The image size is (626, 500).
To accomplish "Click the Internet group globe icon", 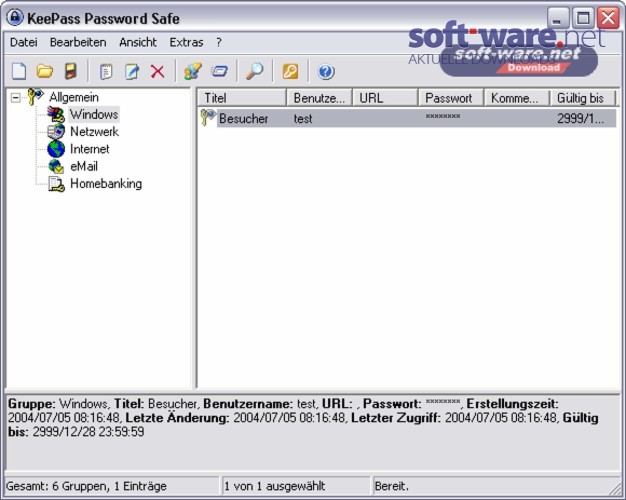I will [56, 149].
